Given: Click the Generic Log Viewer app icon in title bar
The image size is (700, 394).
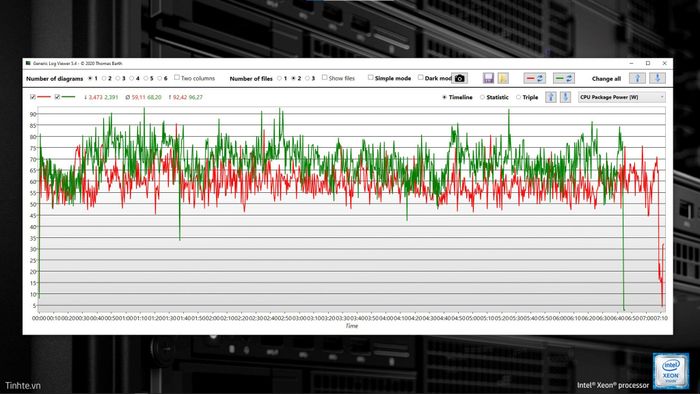Looking at the screenshot, I should [28, 63].
